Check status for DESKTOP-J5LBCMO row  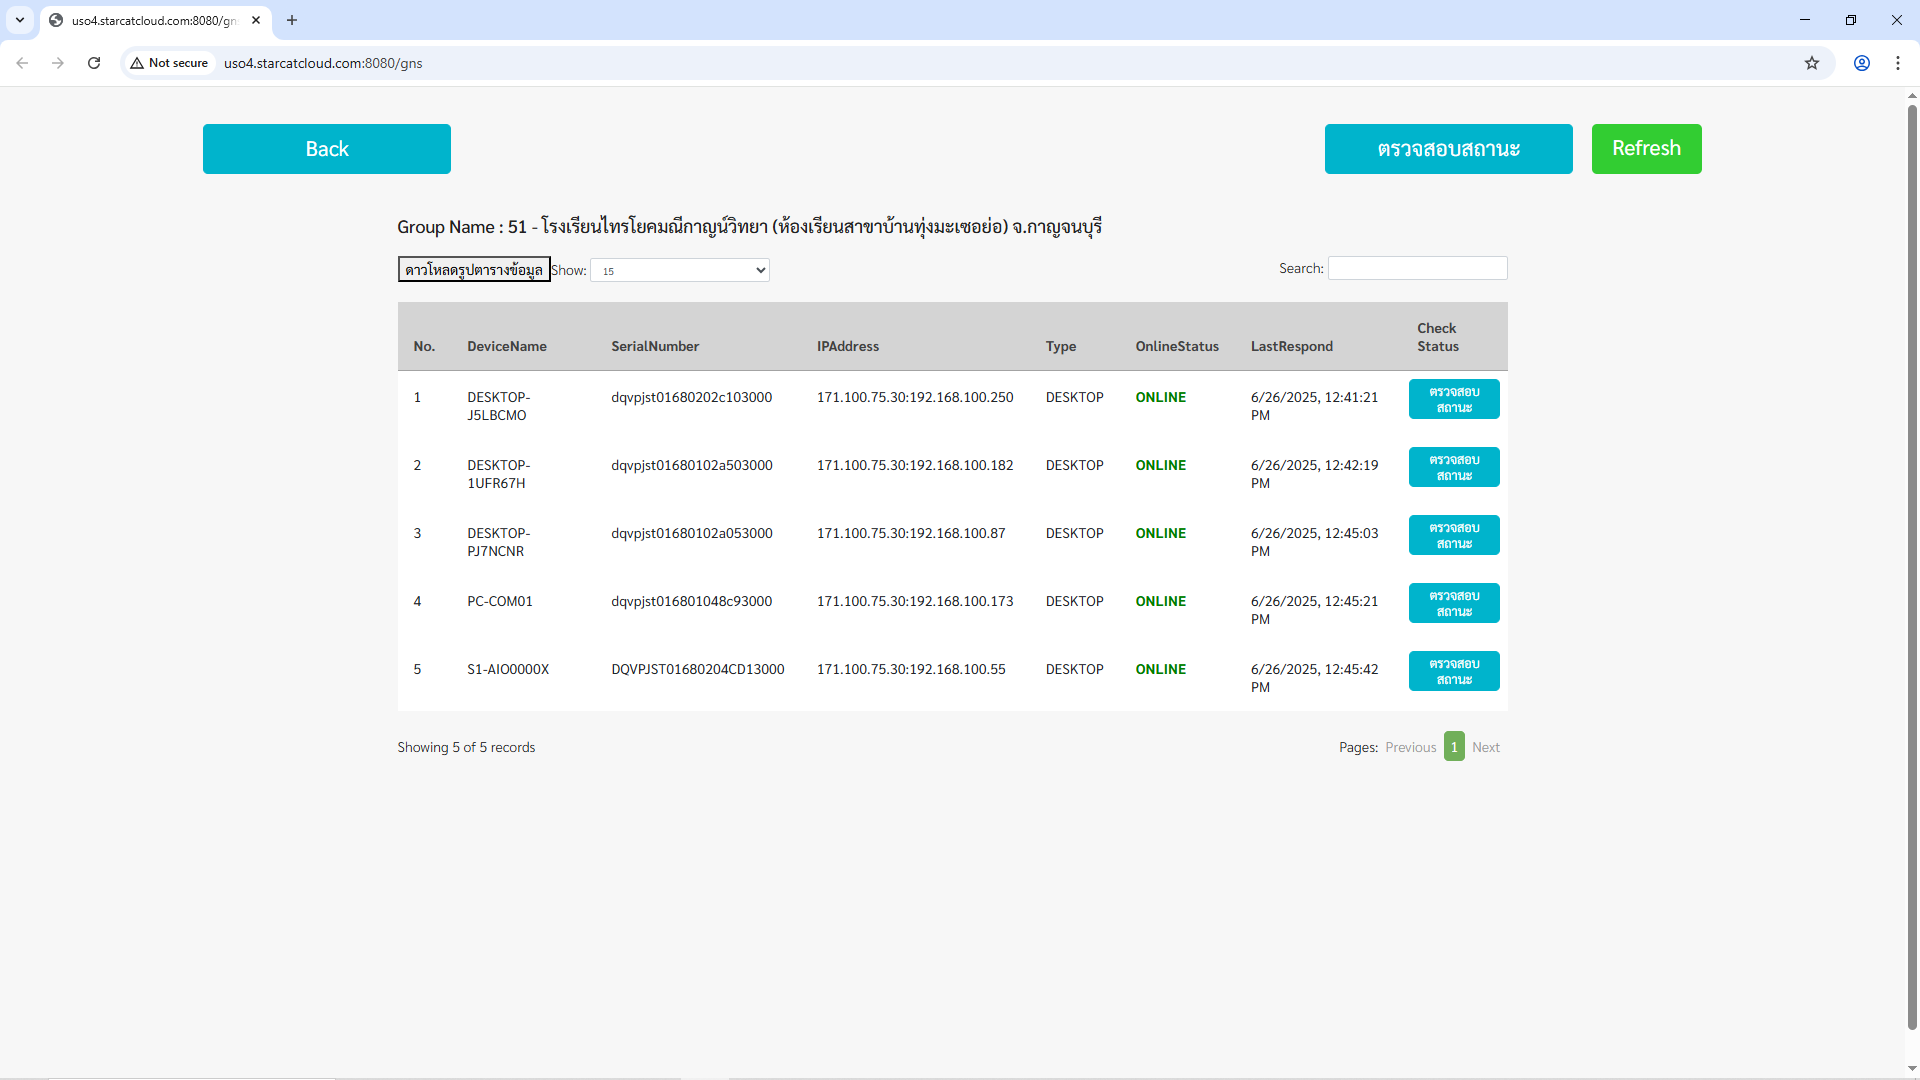pos(1454,399)
